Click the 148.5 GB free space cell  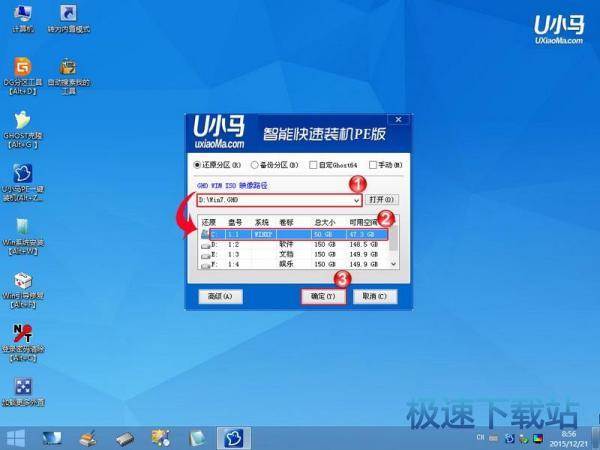click(x=364, y=244)
